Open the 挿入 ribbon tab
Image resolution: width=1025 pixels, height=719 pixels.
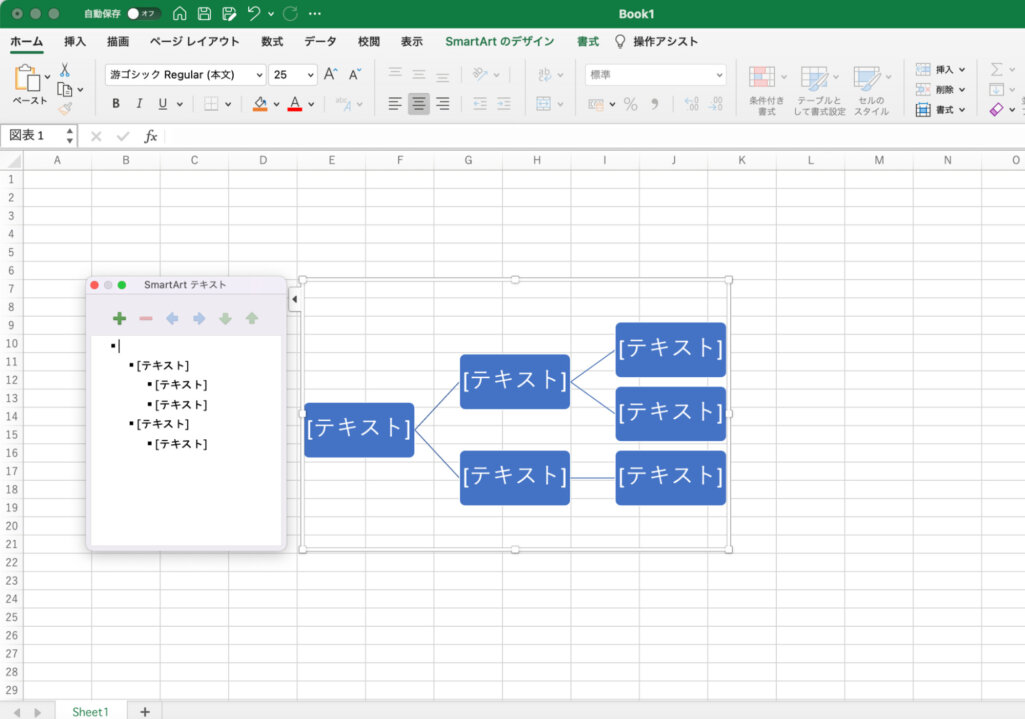tap(72, 41)
